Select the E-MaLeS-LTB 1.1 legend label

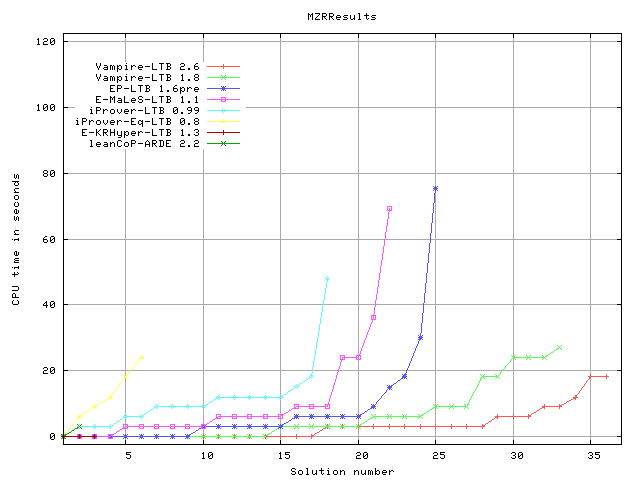click(147, 99)
